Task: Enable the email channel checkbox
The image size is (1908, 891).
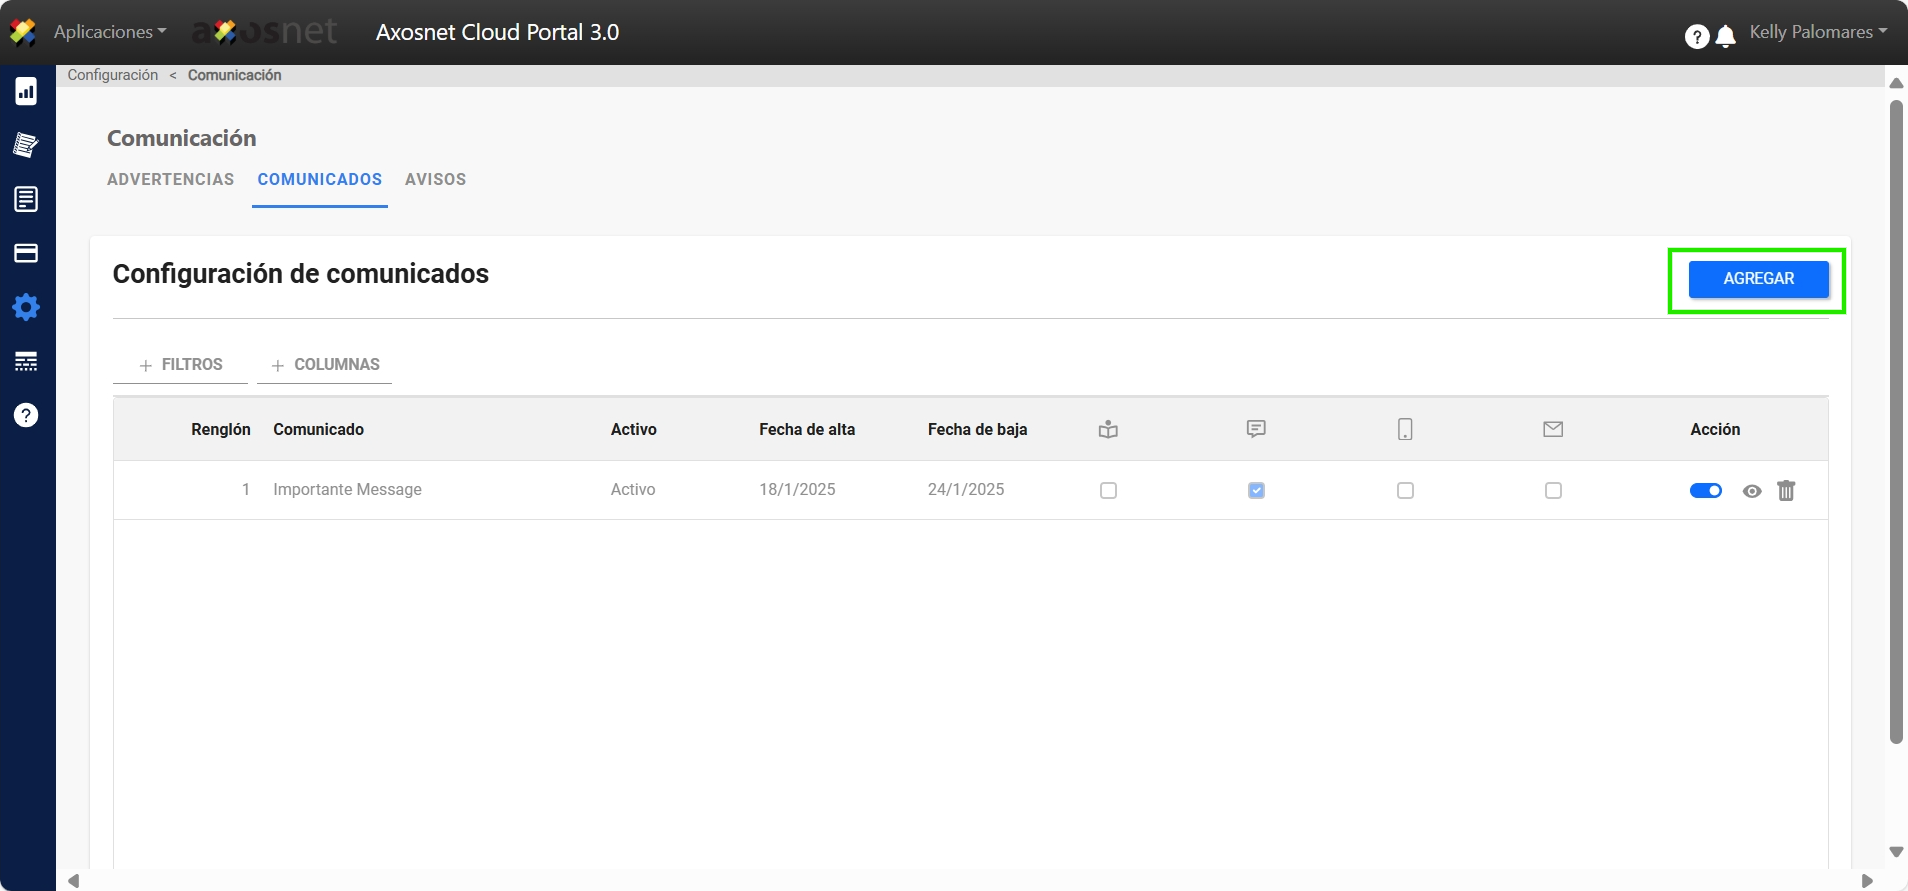Action: [1553, 491]
